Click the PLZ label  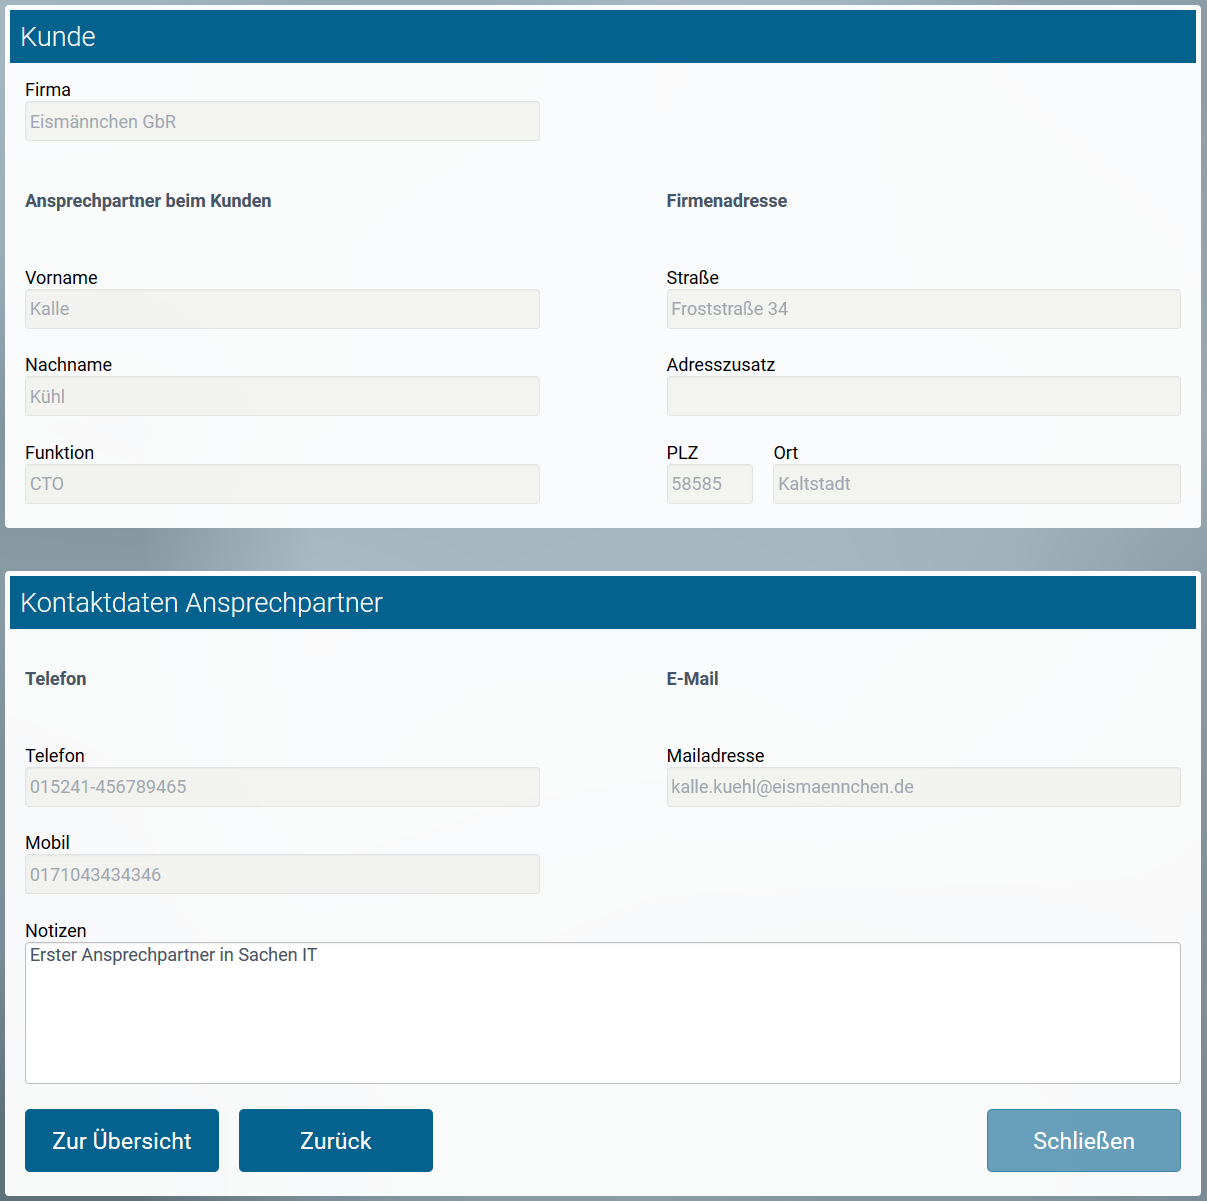click(682, 453)
